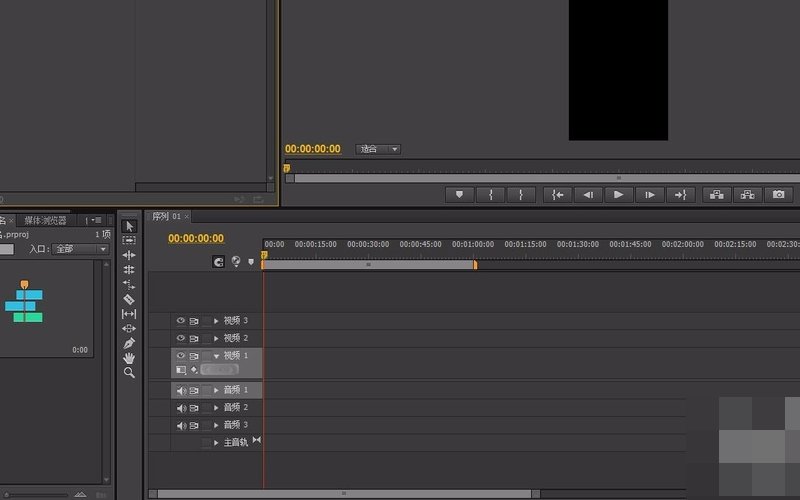Toggle visibility of 视频 2 track
This screenshot has height=500, width=800.
[x=181, y=338]
